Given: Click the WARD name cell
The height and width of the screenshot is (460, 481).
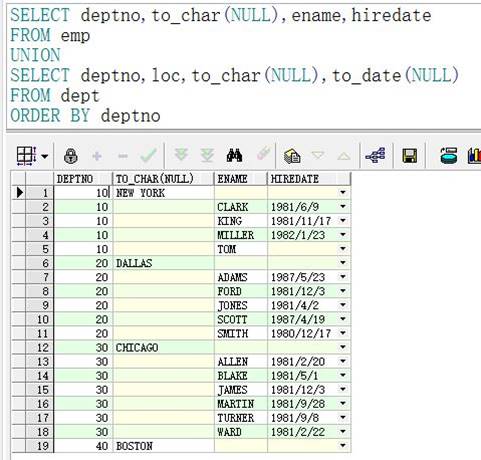Looking at the screenshot, I should point(241,432).
